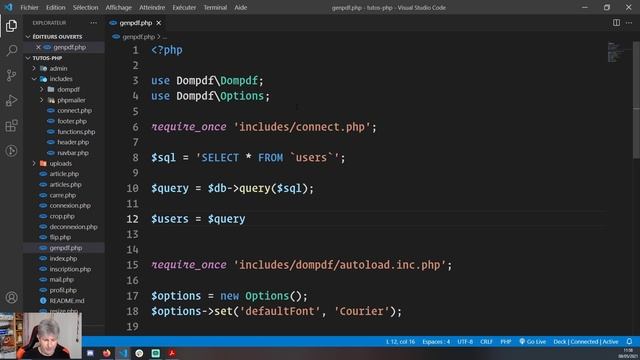Close the genpdf.php editor tab

[x=159, y=23]
